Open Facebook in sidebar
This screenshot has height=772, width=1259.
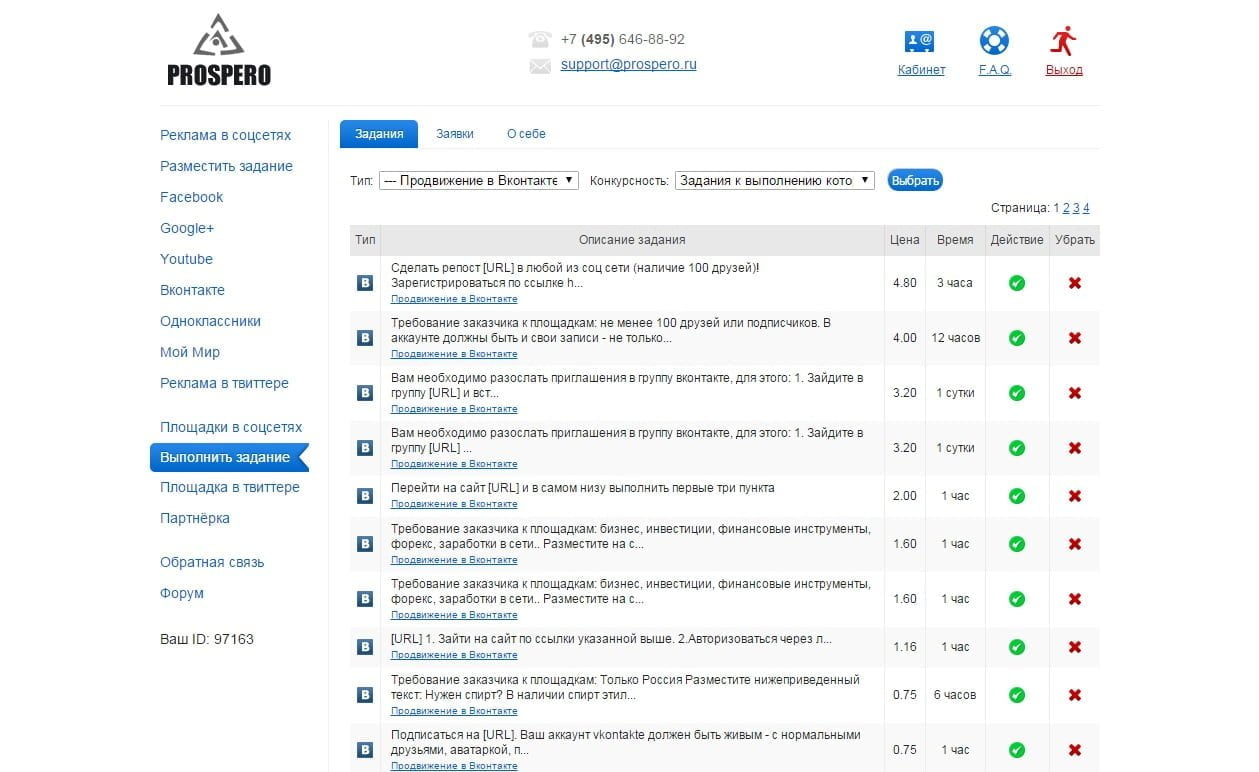point(192,197)
